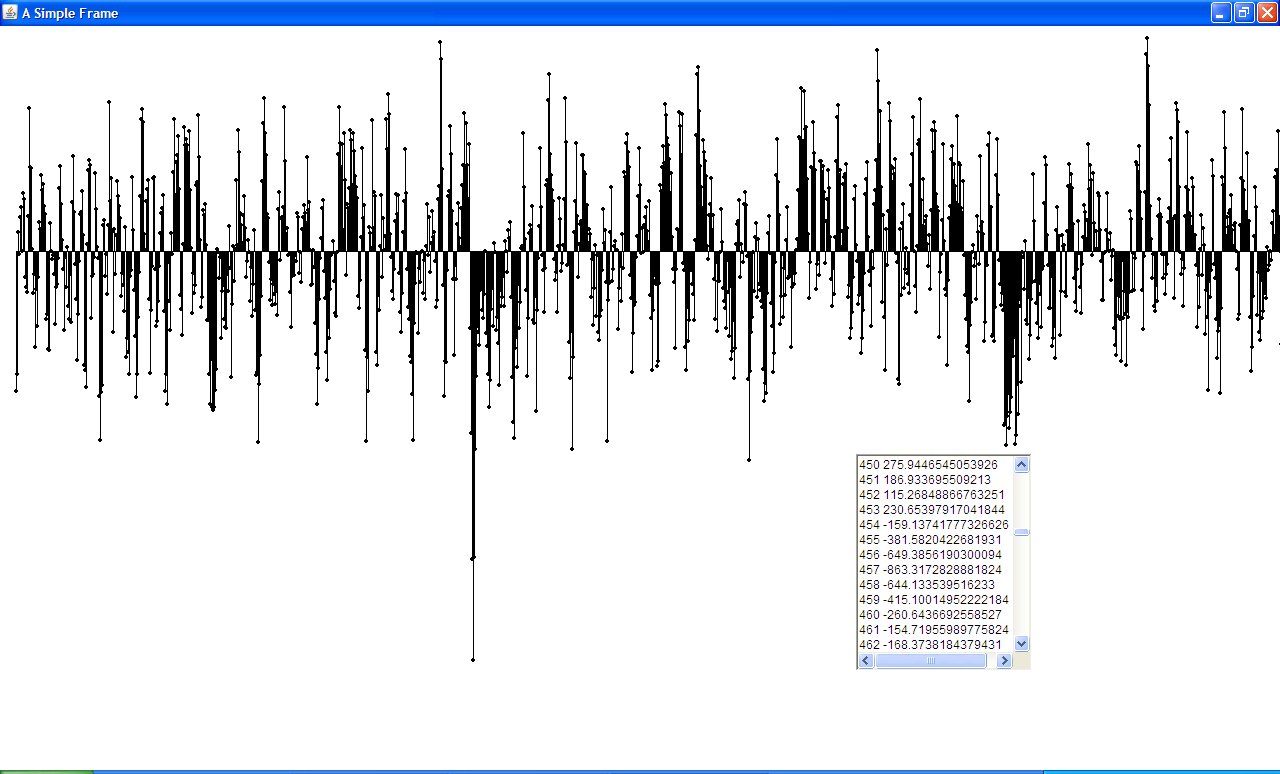This screenshot has height=774, width=1280.
Task: Select row "453 230.65397917041844"
Action: click(936, 510)
